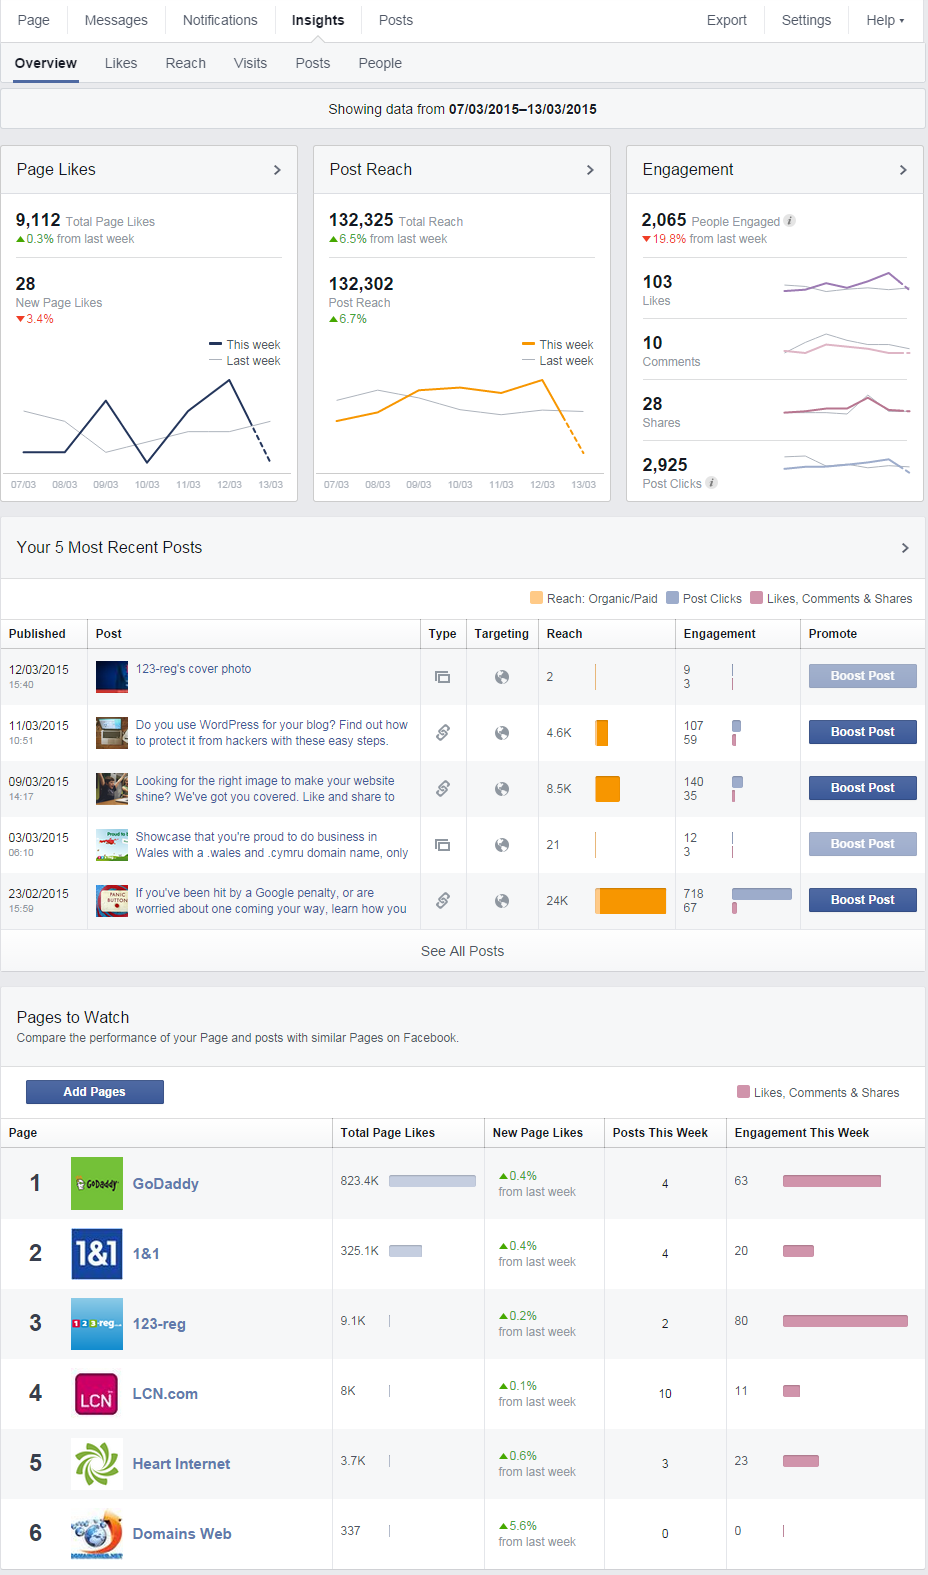The image size is (928, 1575).
Task: Click the globe targeting icon for 09/03/2015 post
Action: [x=502, y=789]
